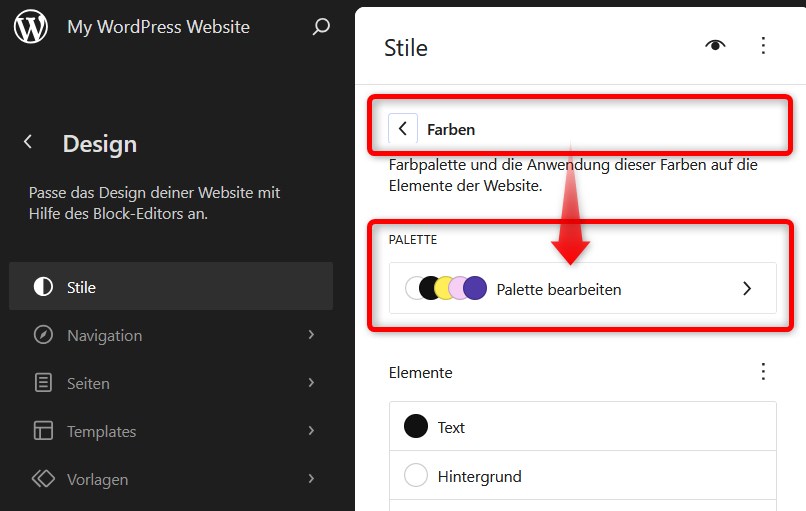This screenshot has width=806, height=511.
Task: Click the Templates layout icon
Action: tap(43, 430)
